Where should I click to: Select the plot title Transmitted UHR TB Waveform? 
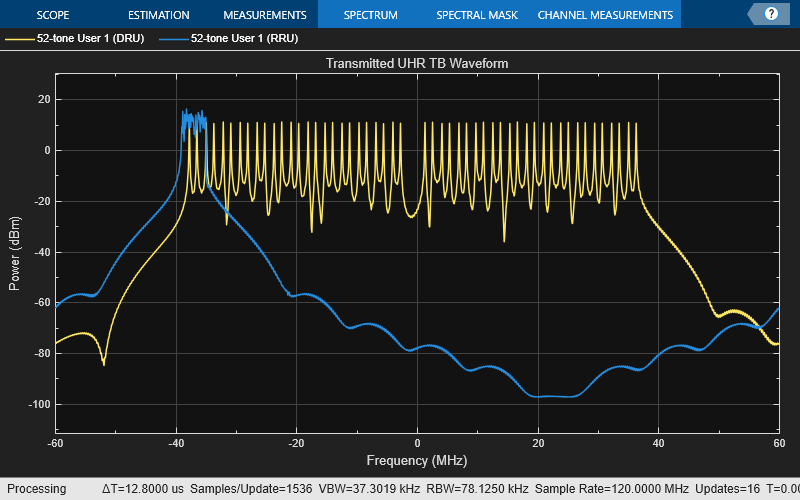(417, 64)
